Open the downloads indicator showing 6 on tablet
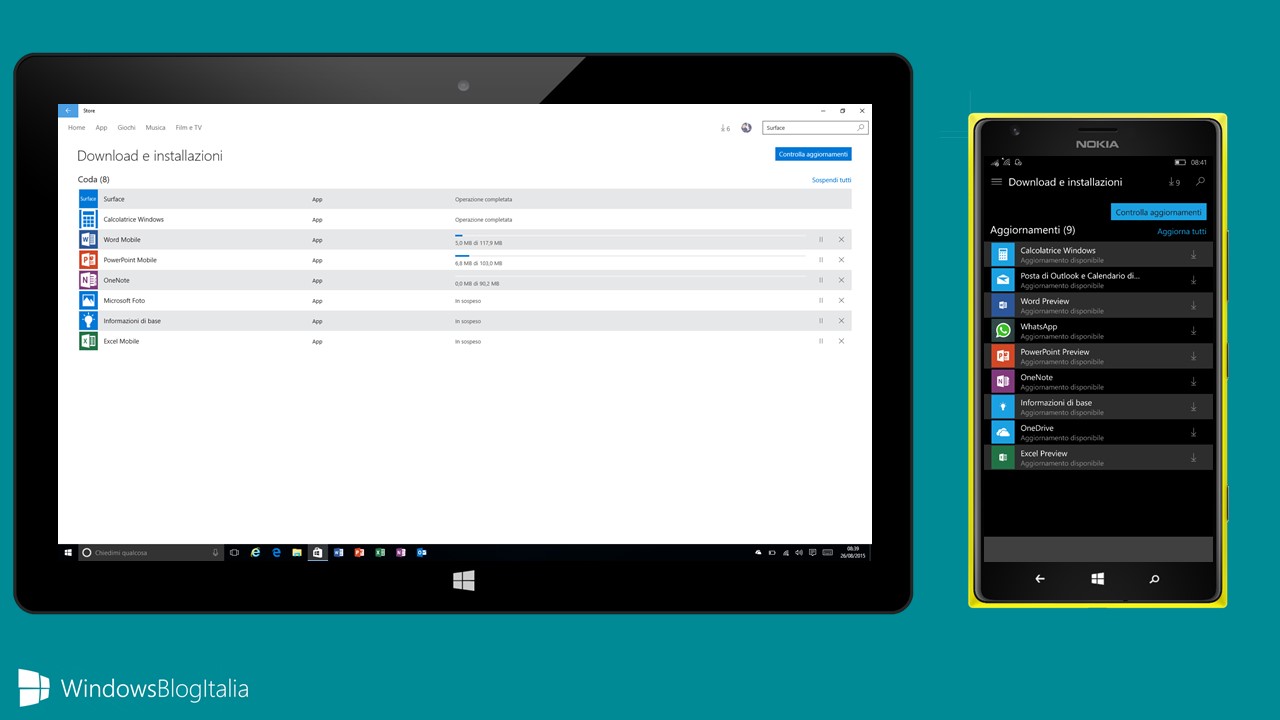This screenshot has width=1280, height=720. coord(725,128)
